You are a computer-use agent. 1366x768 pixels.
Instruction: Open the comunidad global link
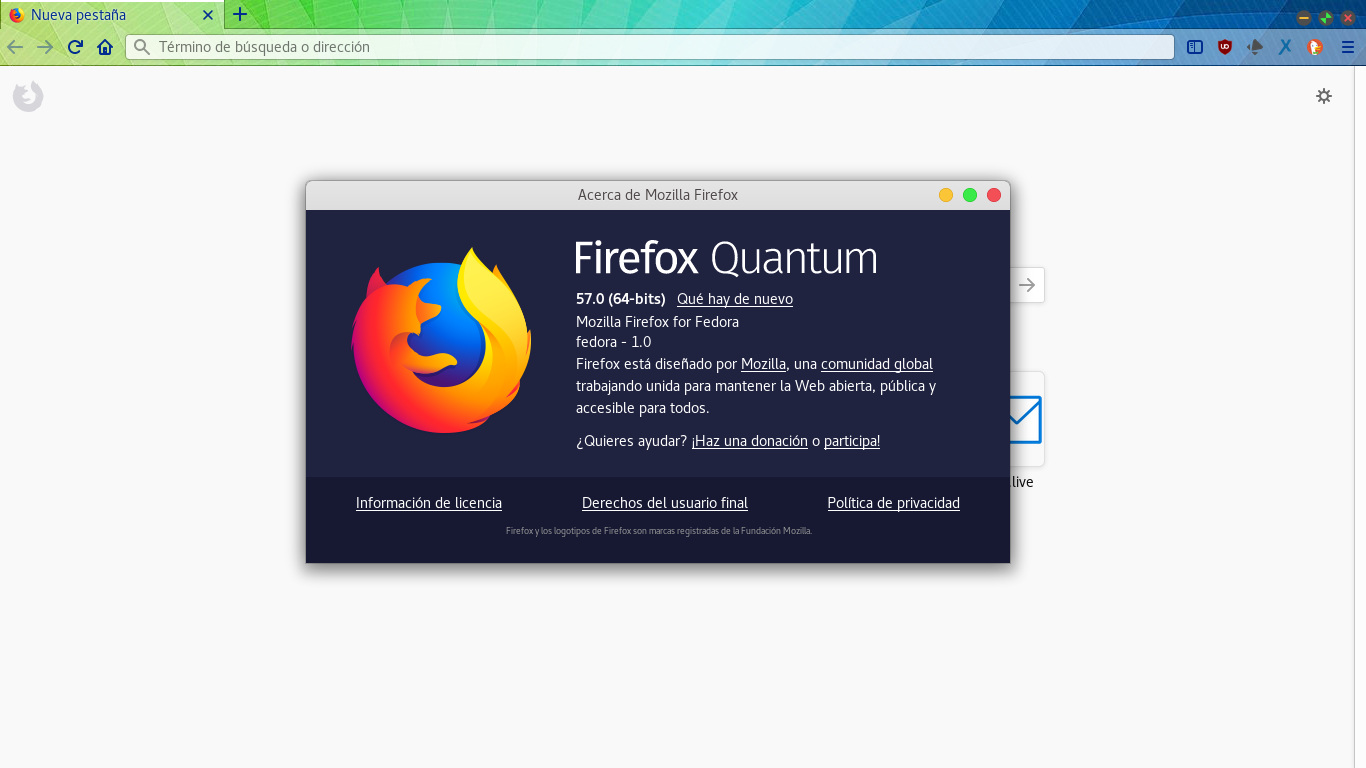[877, 364]
